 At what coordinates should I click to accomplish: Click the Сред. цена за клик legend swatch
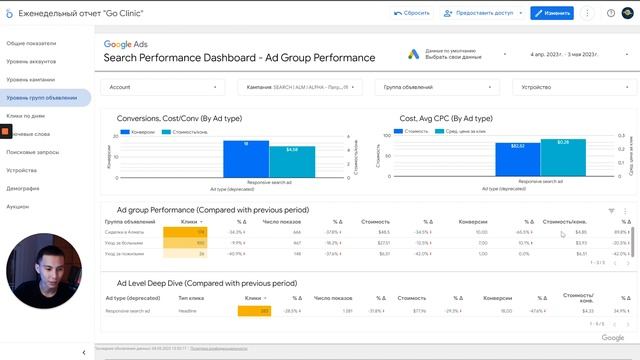(439, 131)
